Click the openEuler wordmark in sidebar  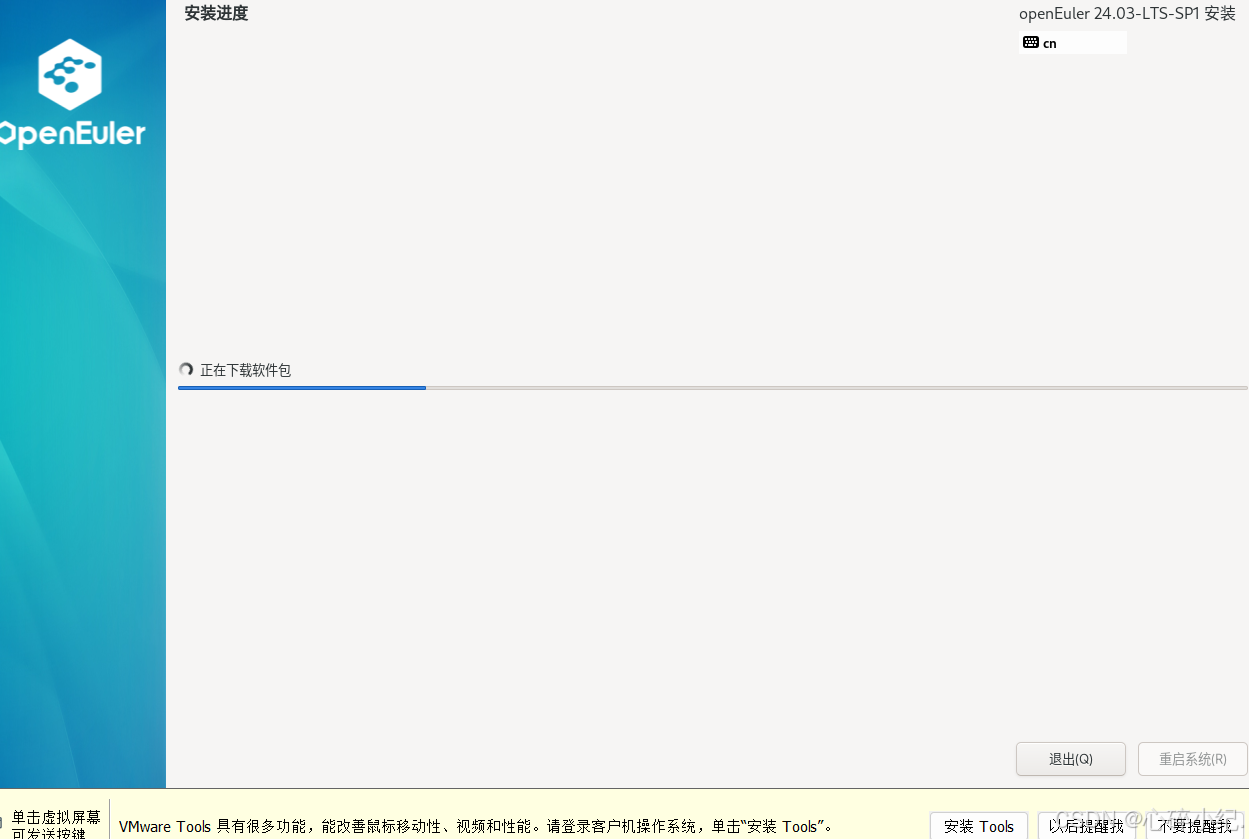click(72, 134)
